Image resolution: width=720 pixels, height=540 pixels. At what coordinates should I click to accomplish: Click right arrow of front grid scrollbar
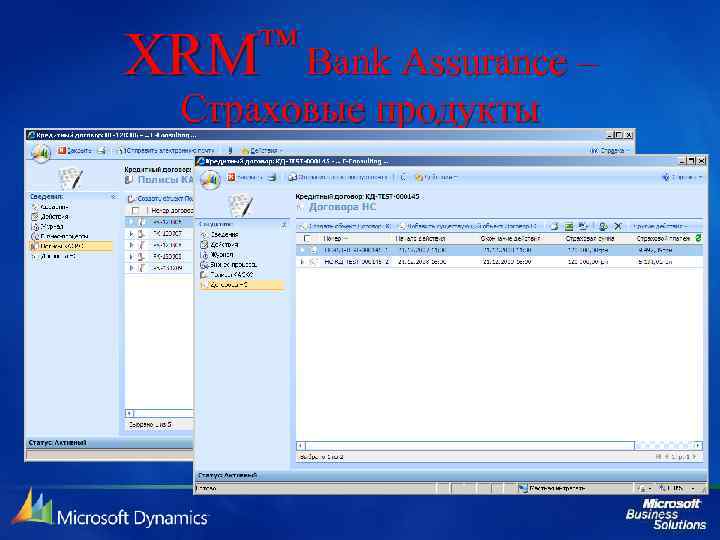click(x=698, y=445)
